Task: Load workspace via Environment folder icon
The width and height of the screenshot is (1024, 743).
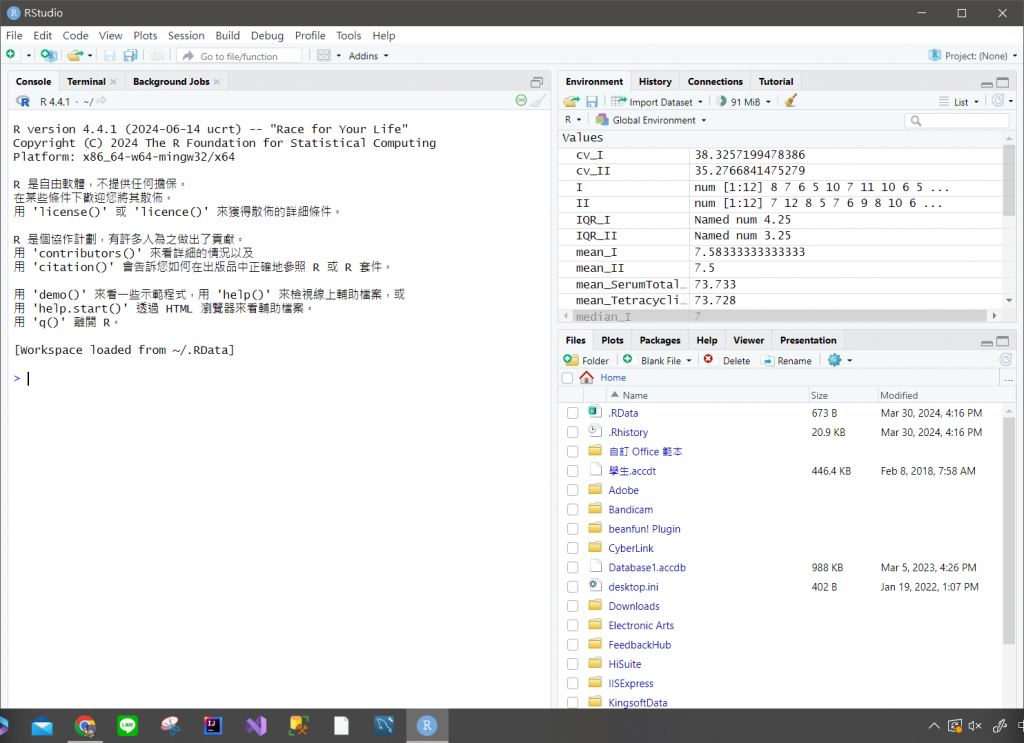Action: click(571, 101)
